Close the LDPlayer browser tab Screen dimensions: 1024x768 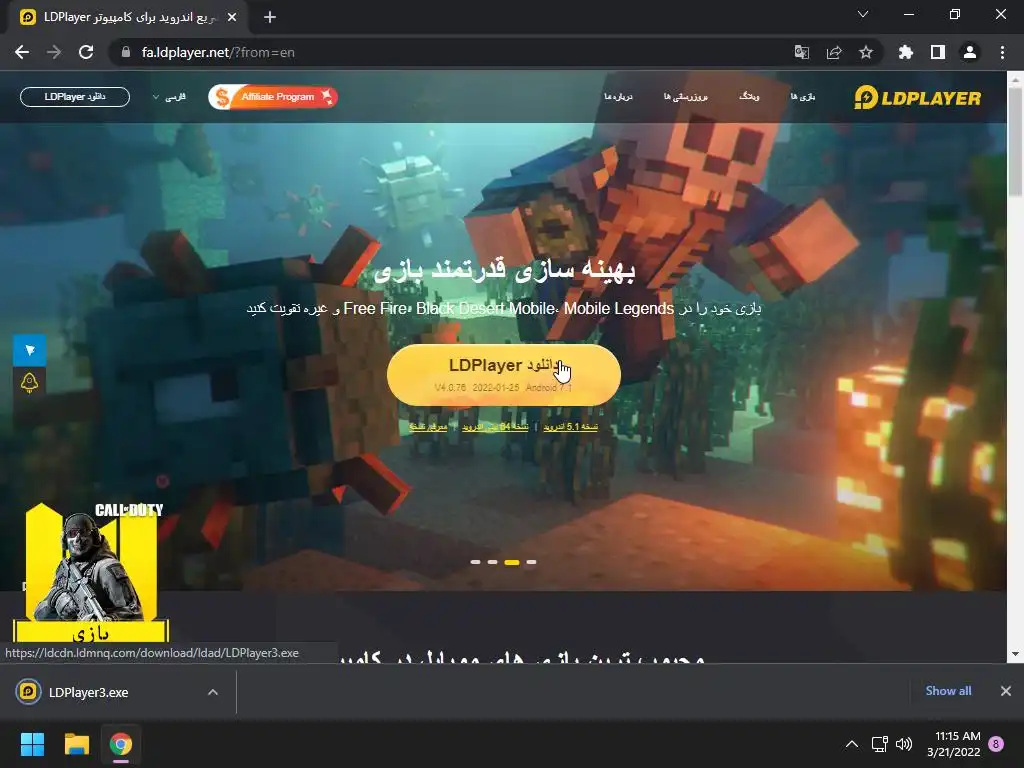tap(232, 18)
